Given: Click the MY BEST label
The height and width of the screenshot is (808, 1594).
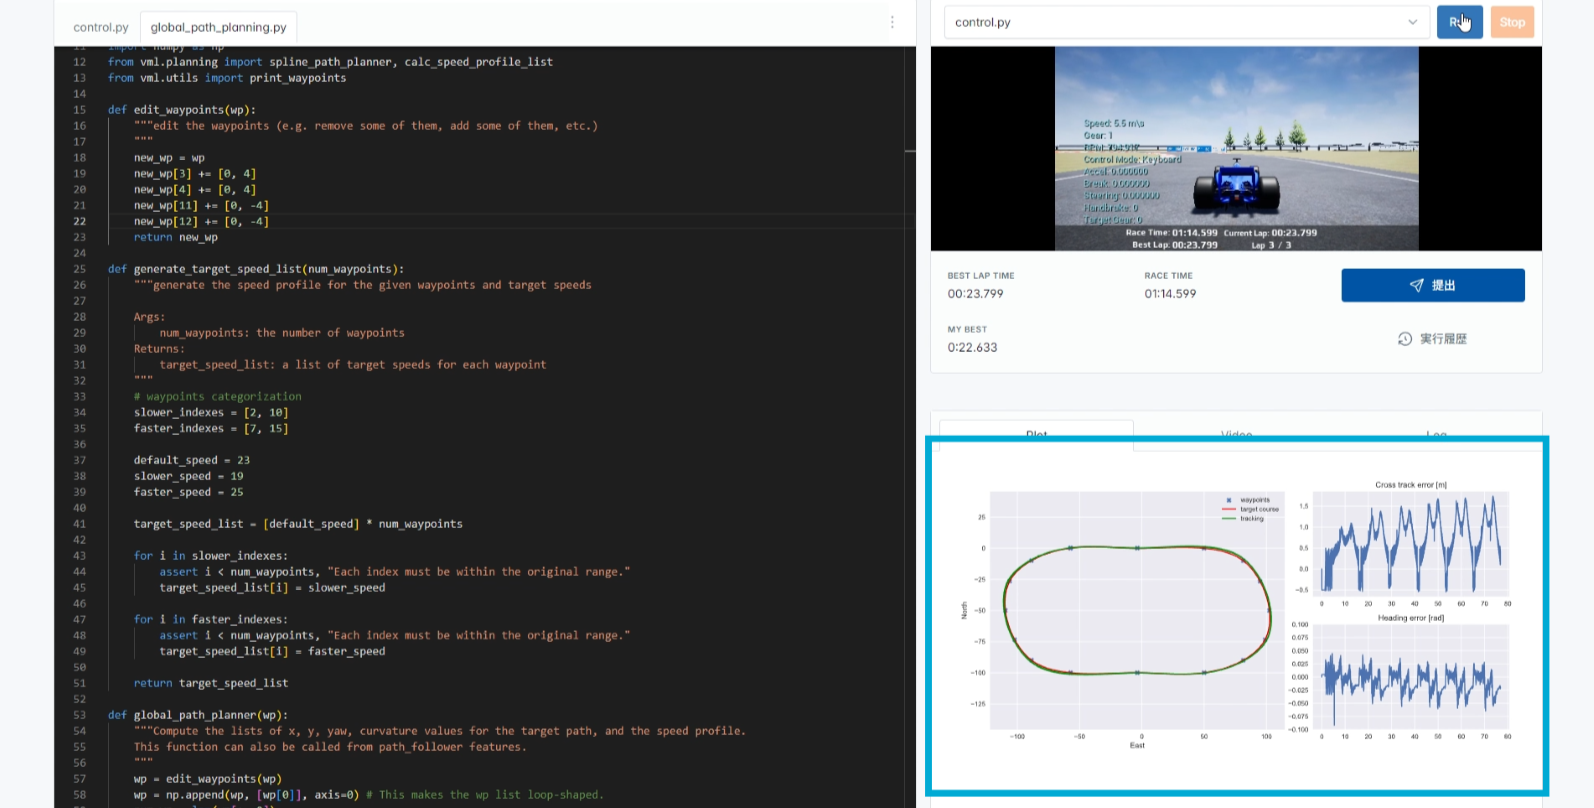Looking at the screenshot, I should [x=967, y=330].
